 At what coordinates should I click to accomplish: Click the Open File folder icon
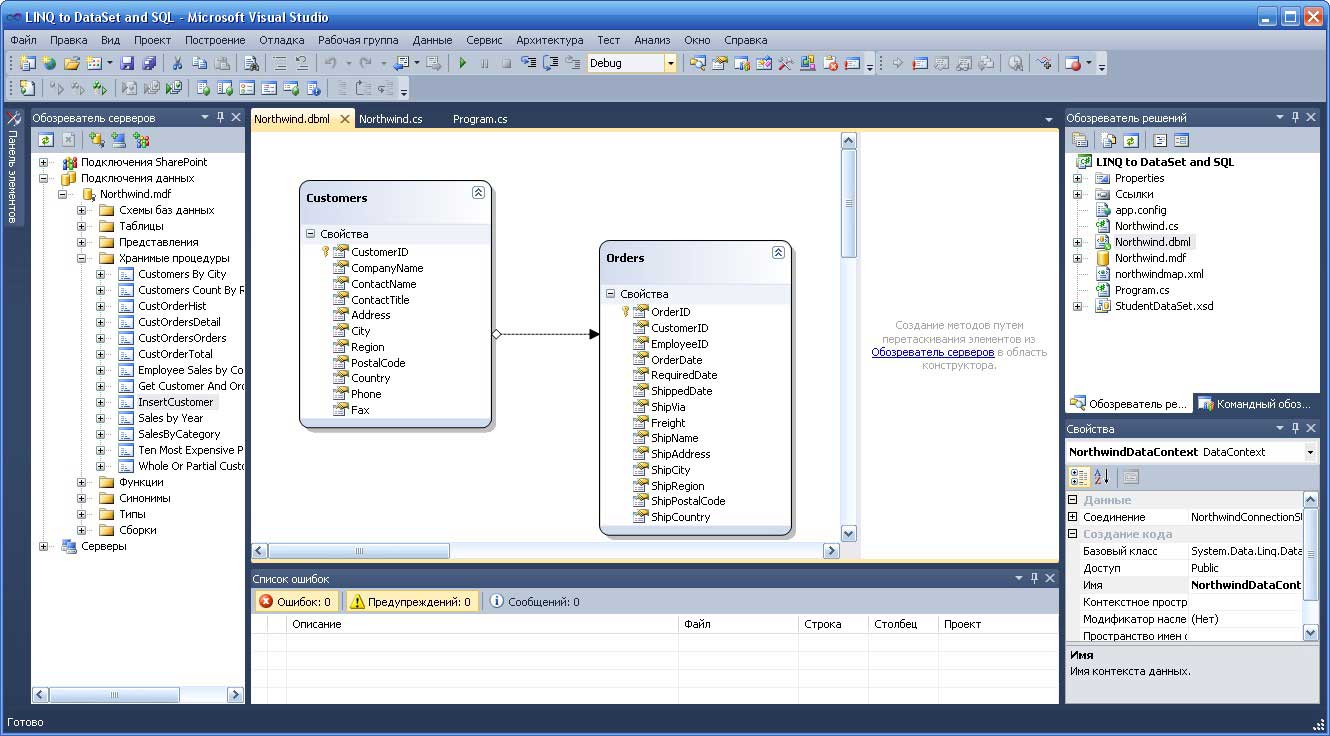click(71, 63)
